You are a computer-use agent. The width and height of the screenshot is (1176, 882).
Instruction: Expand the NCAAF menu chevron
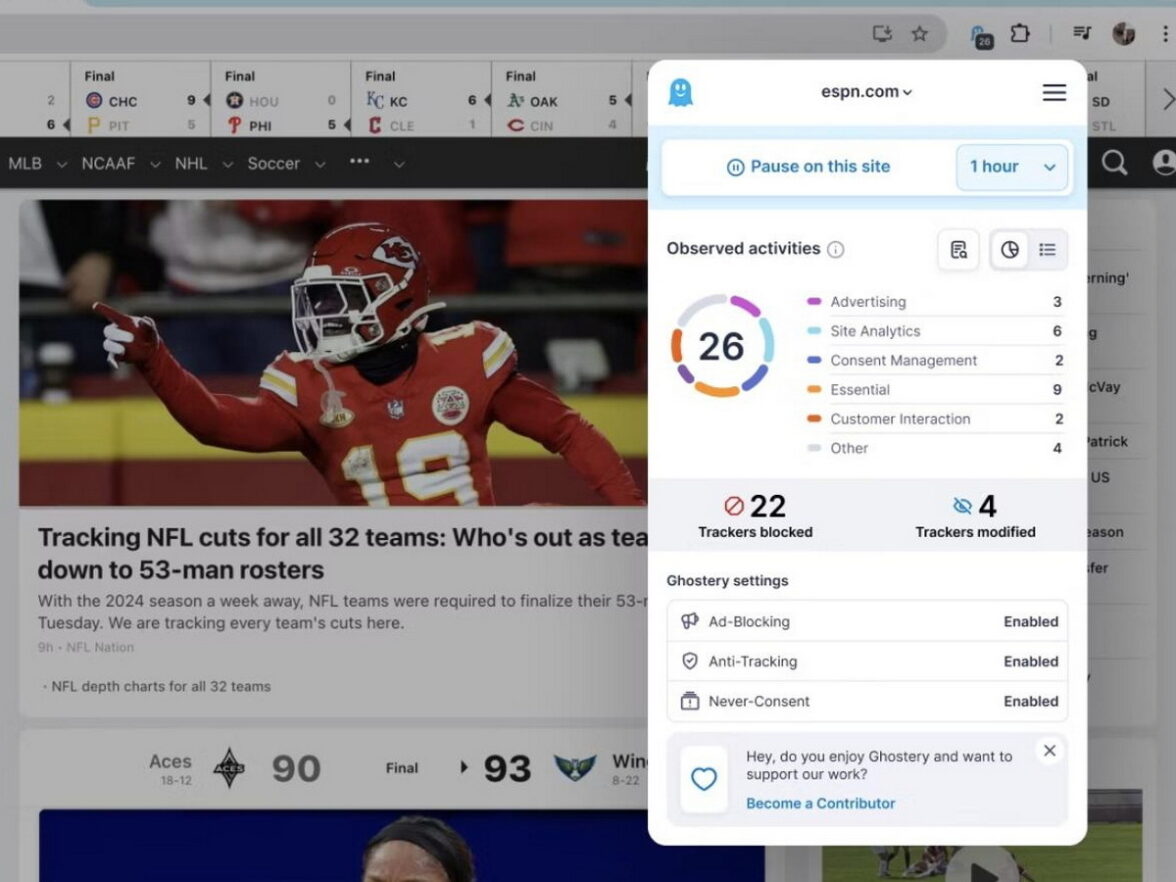pyautogui.click(x=154, y=164)
